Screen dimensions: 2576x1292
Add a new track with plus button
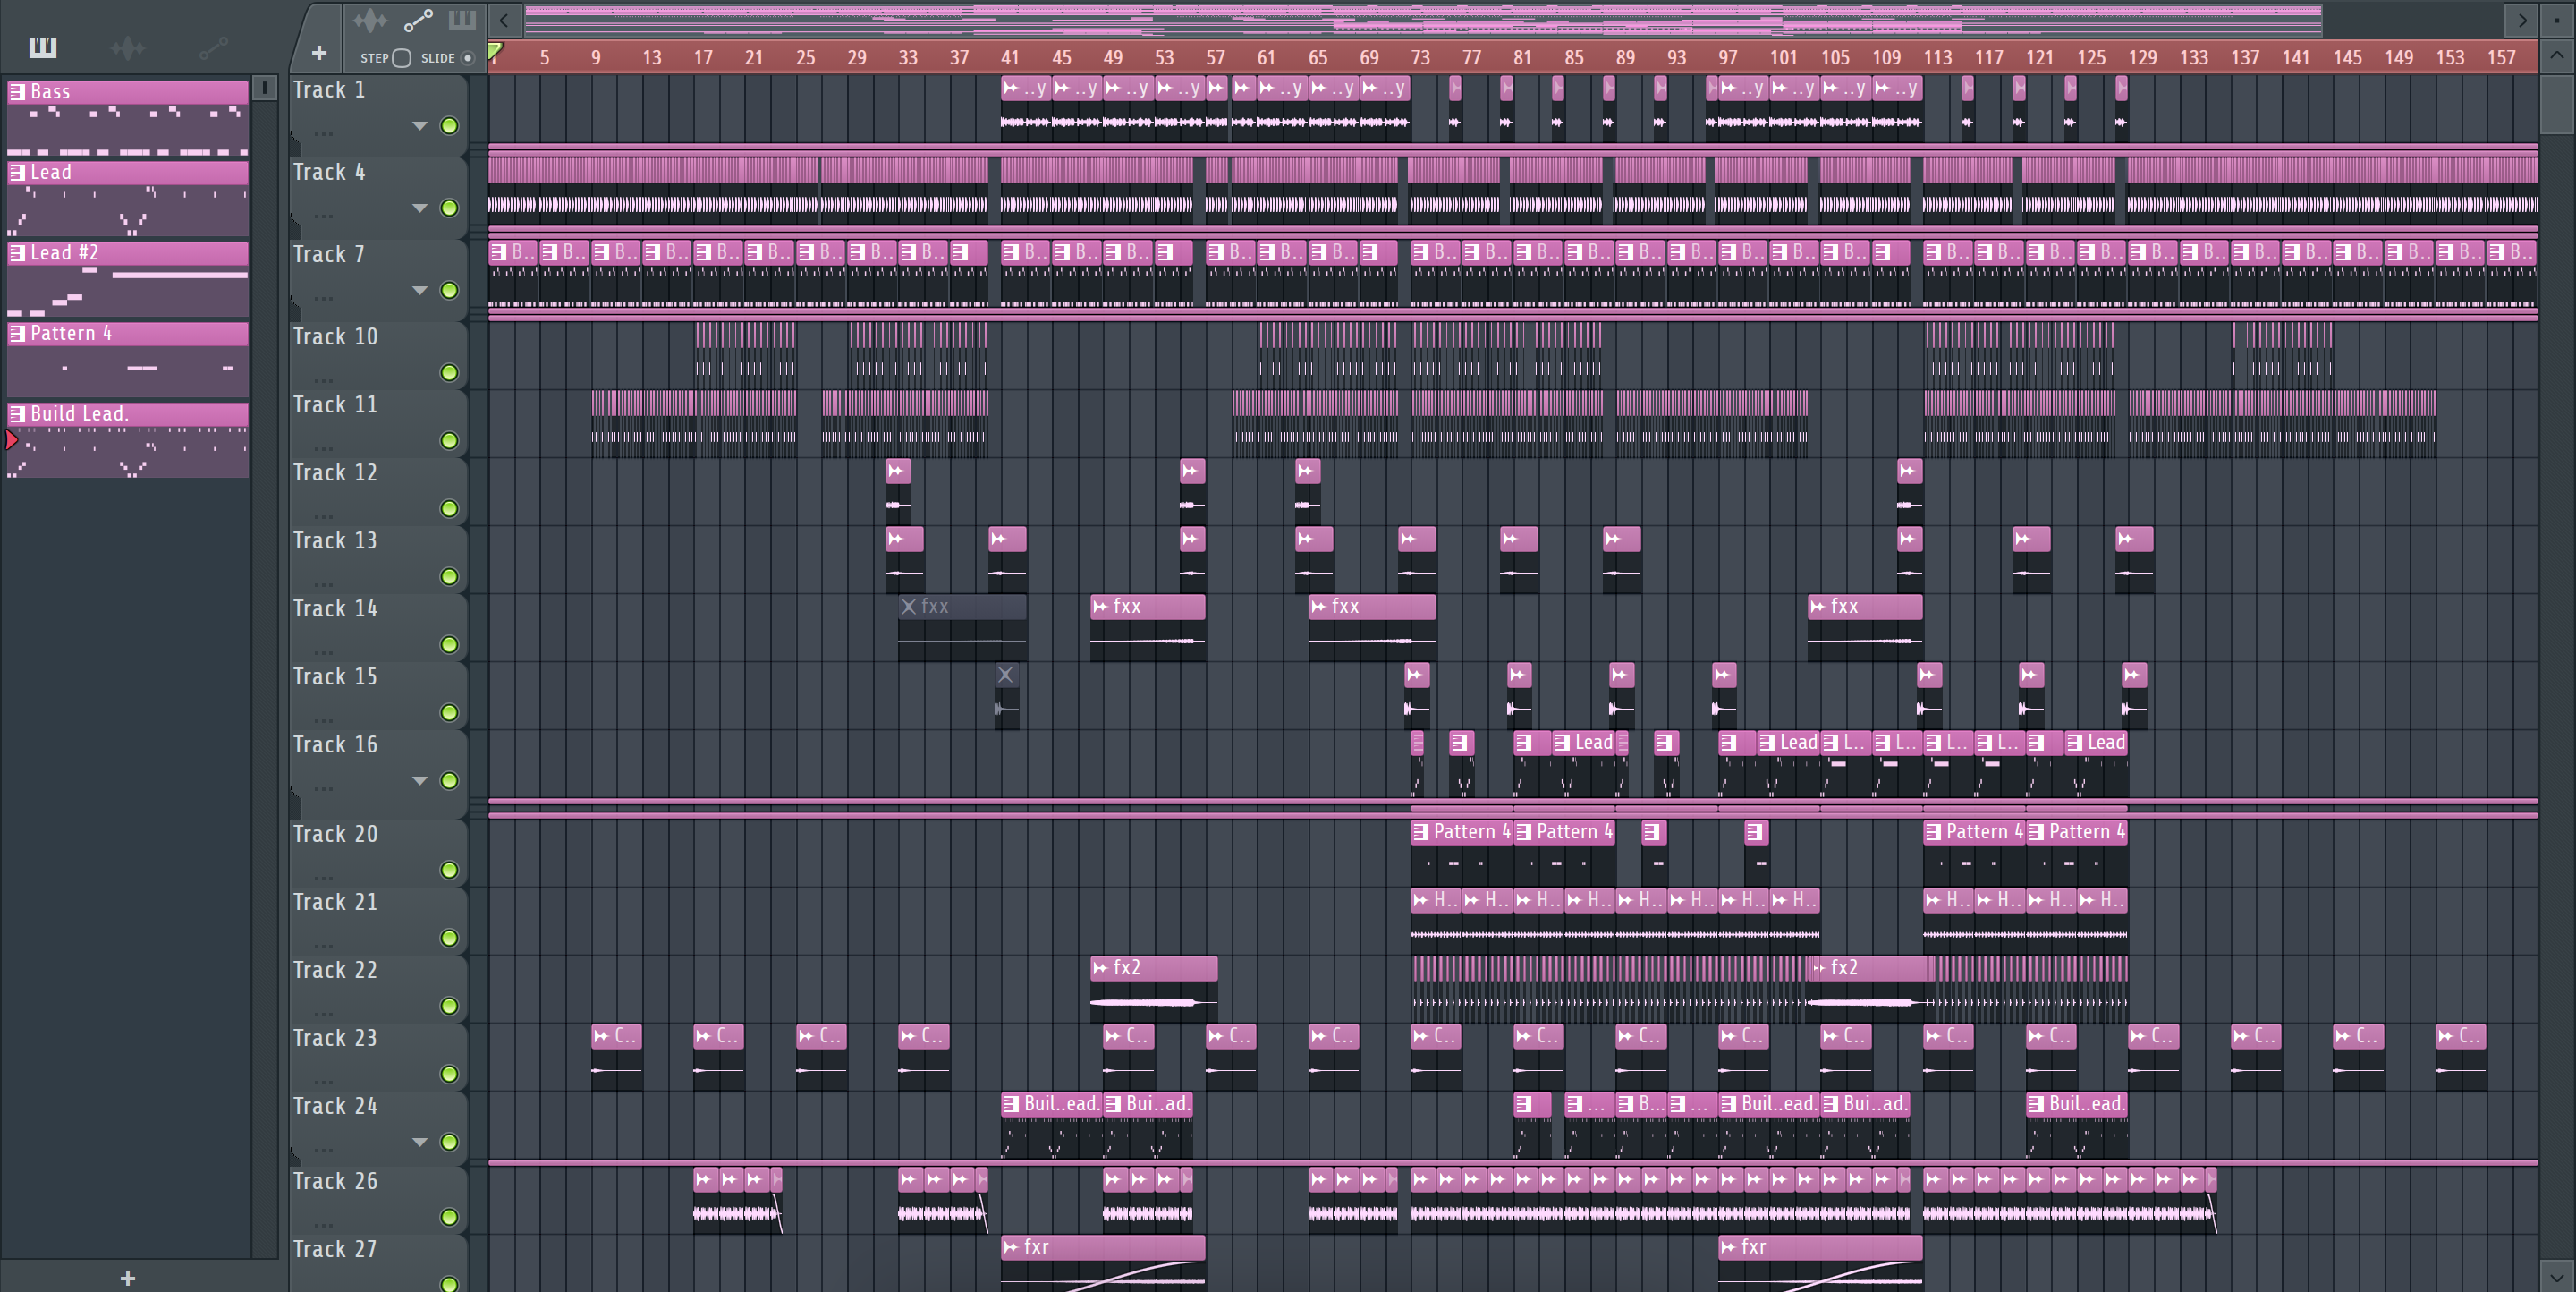pos(319,53)
